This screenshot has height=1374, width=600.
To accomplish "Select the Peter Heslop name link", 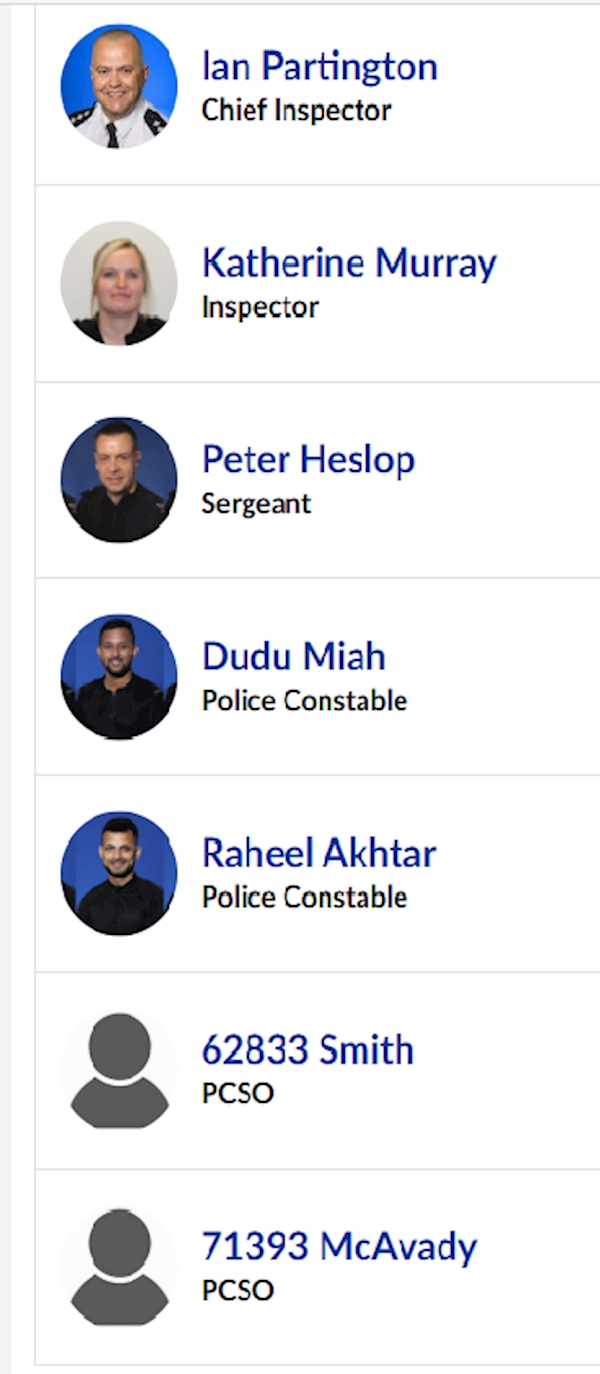I will (x=308, y=460).
